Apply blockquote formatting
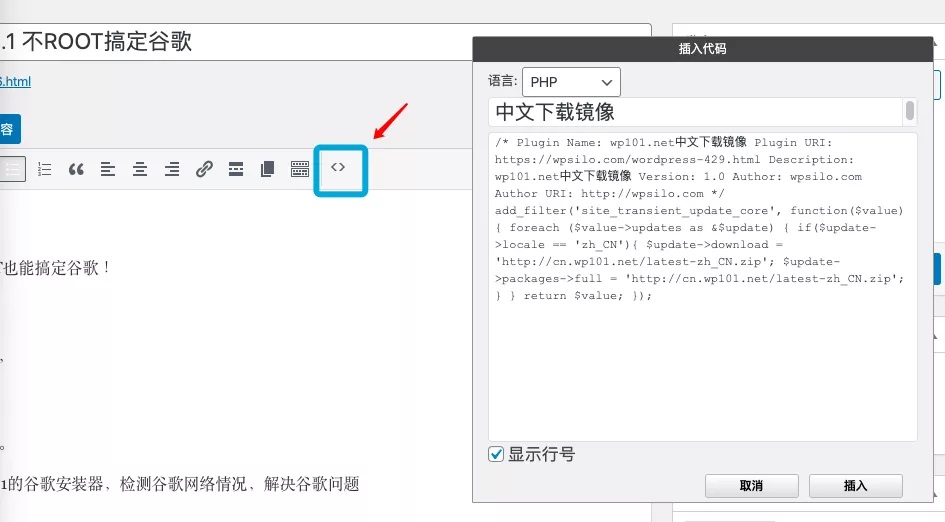Image resolution: width=945 pixels, height=522 pixels. pyautogui.click(x=76, y=169)
